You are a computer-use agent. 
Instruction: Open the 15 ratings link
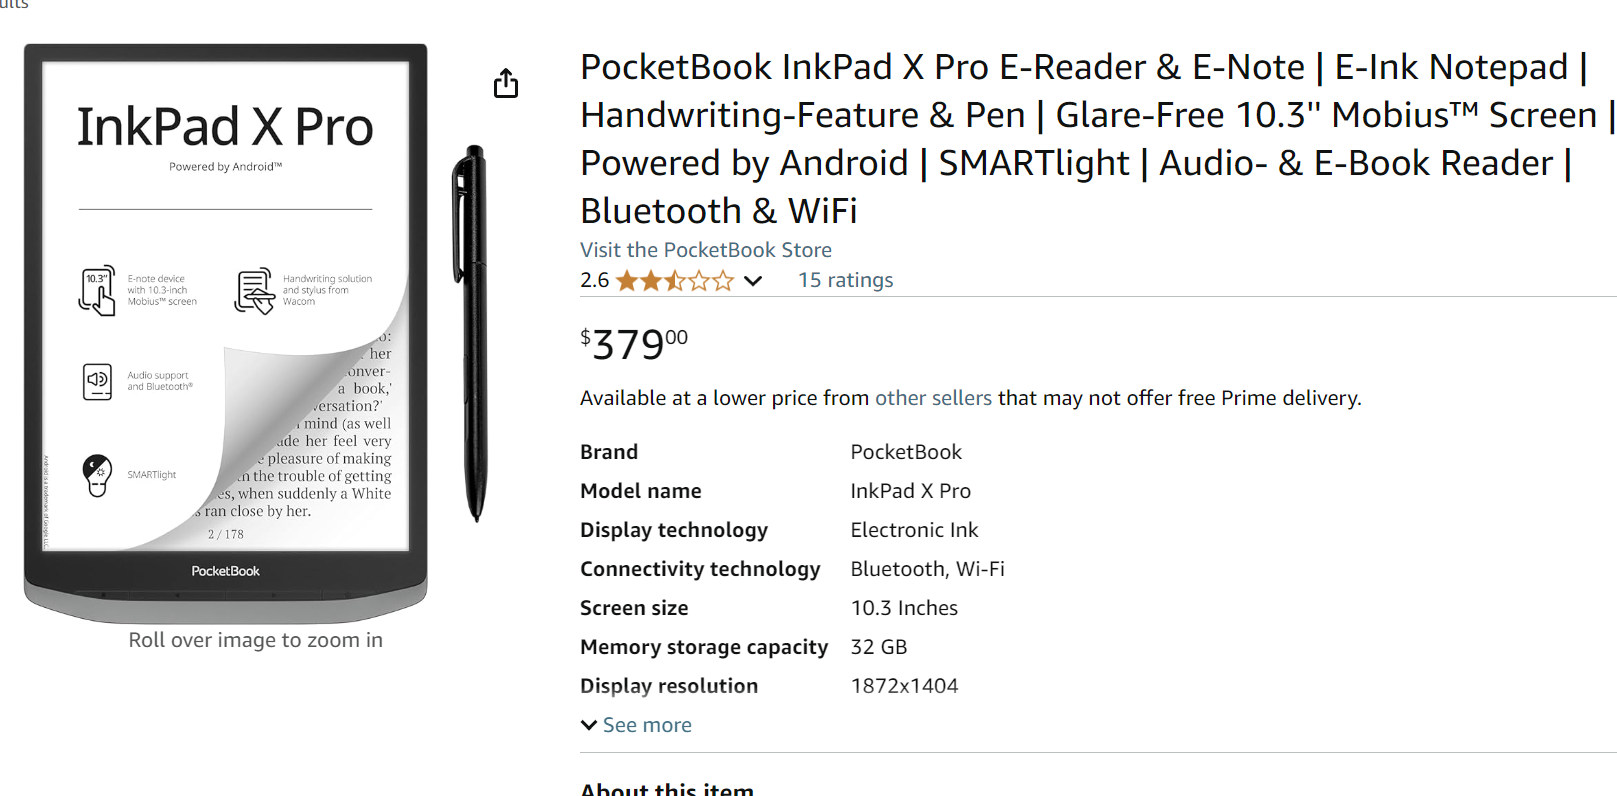[x=845, y=280]
